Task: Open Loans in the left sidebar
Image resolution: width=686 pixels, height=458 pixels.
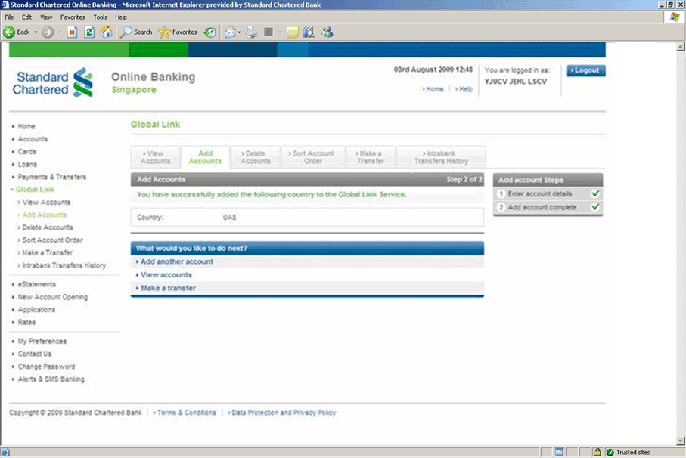Action: coord(27,164)
